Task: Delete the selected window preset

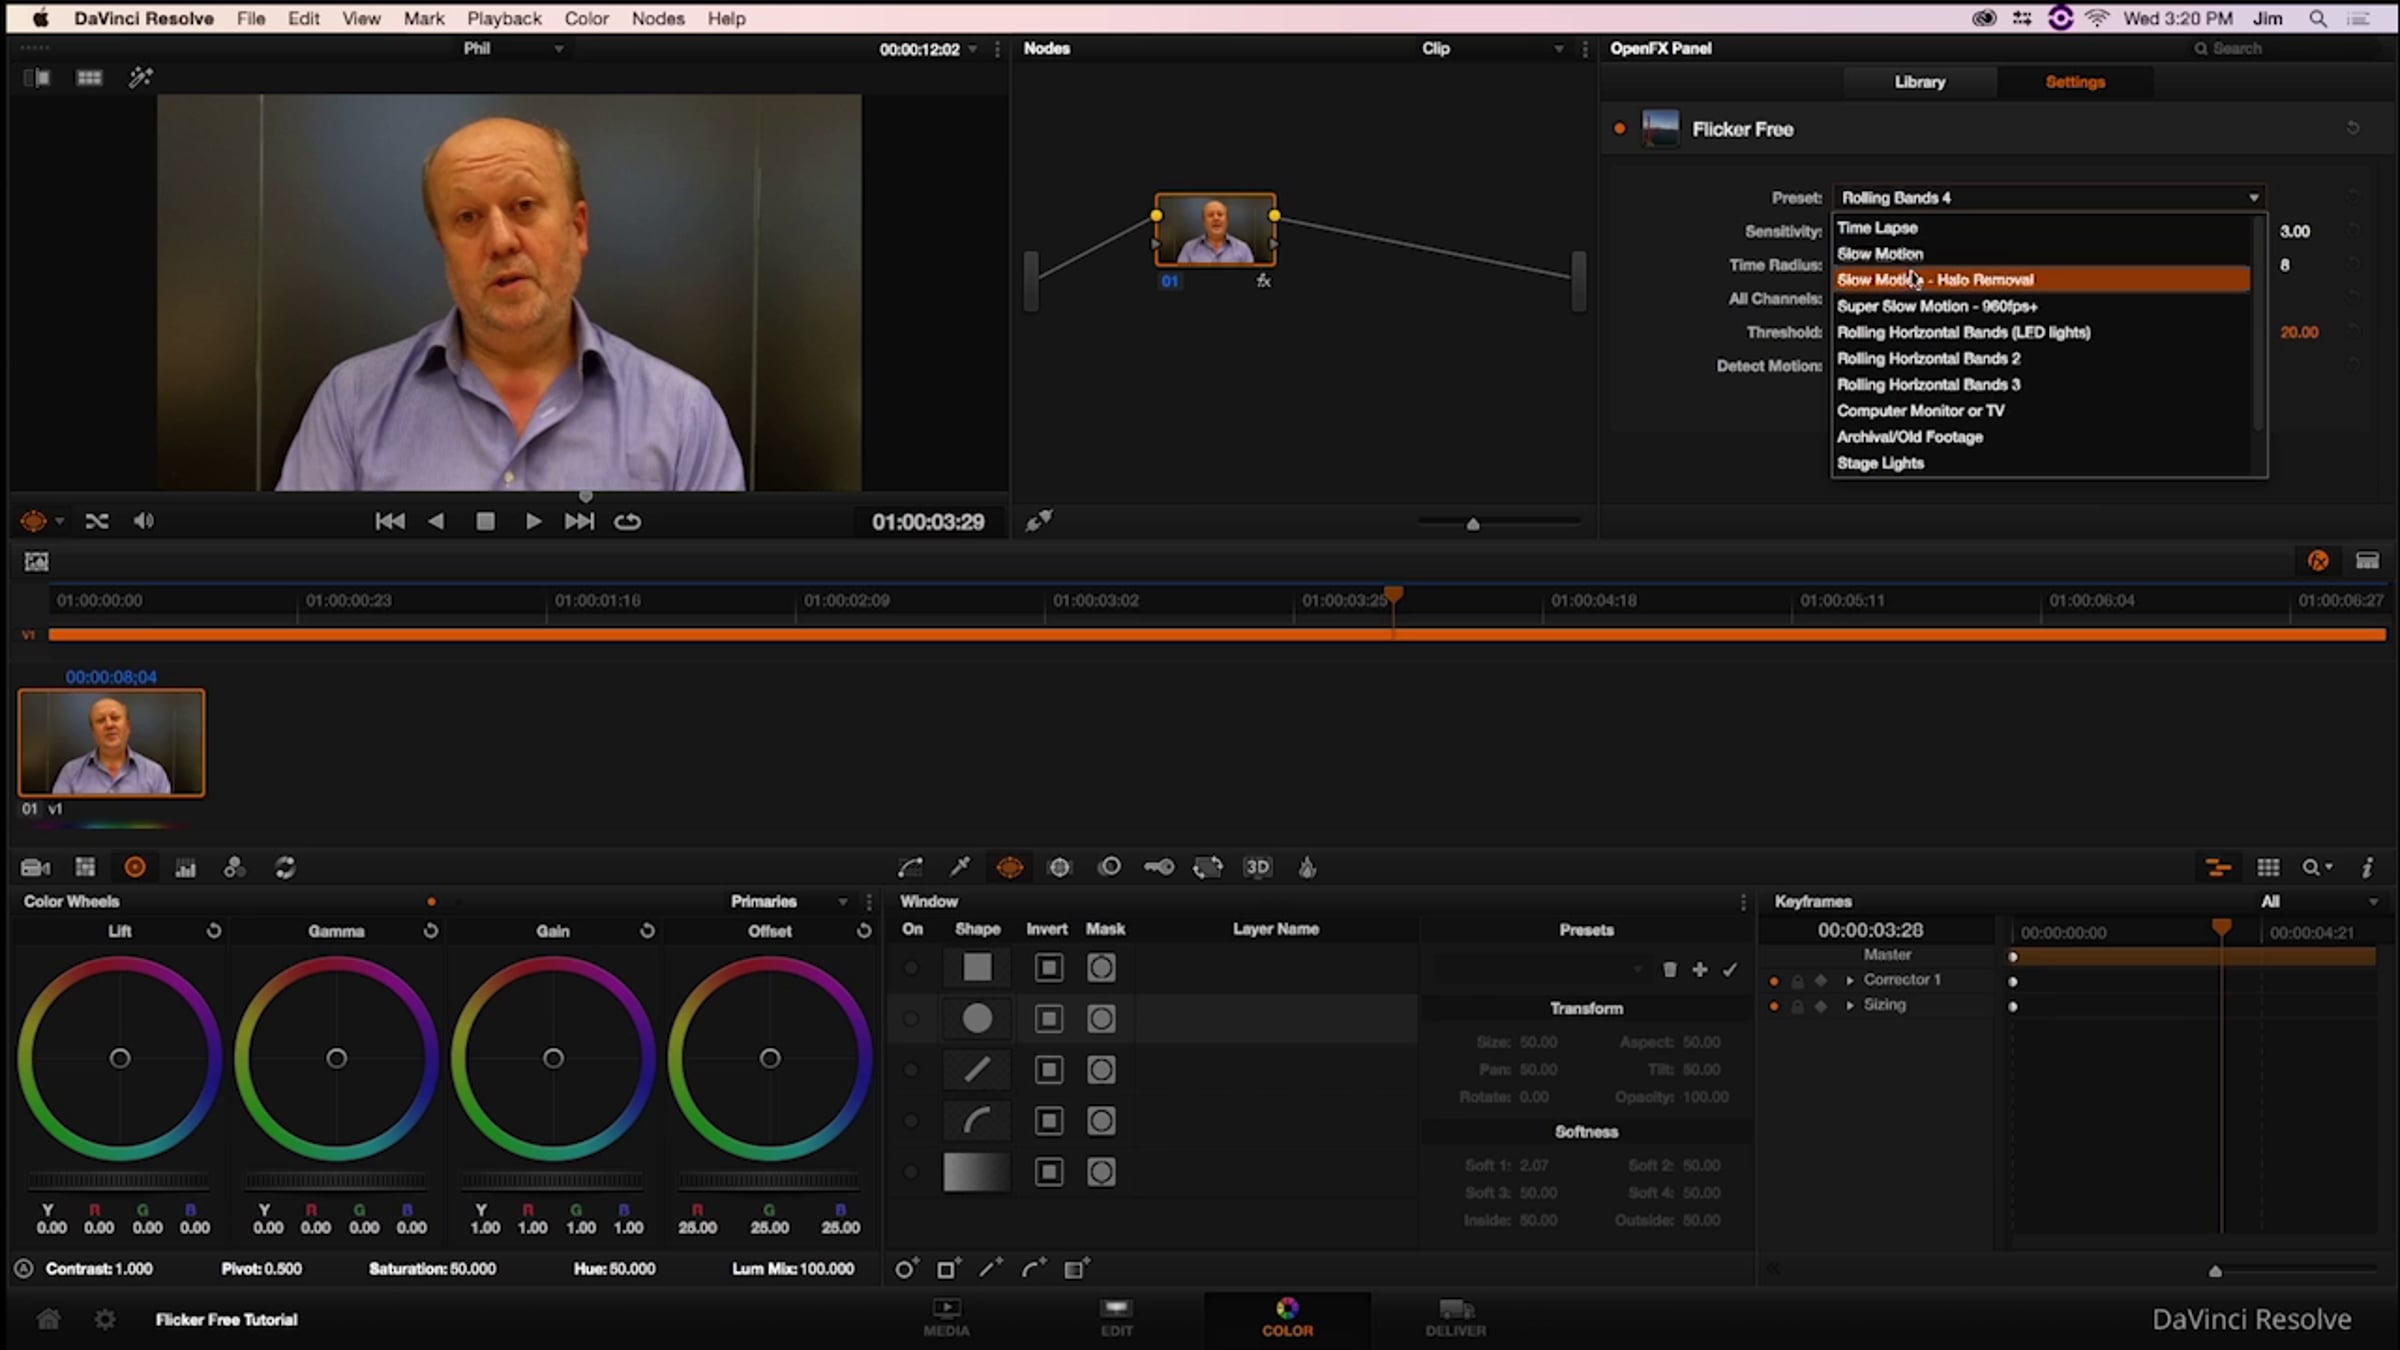Action: (x=1669, y=969)
